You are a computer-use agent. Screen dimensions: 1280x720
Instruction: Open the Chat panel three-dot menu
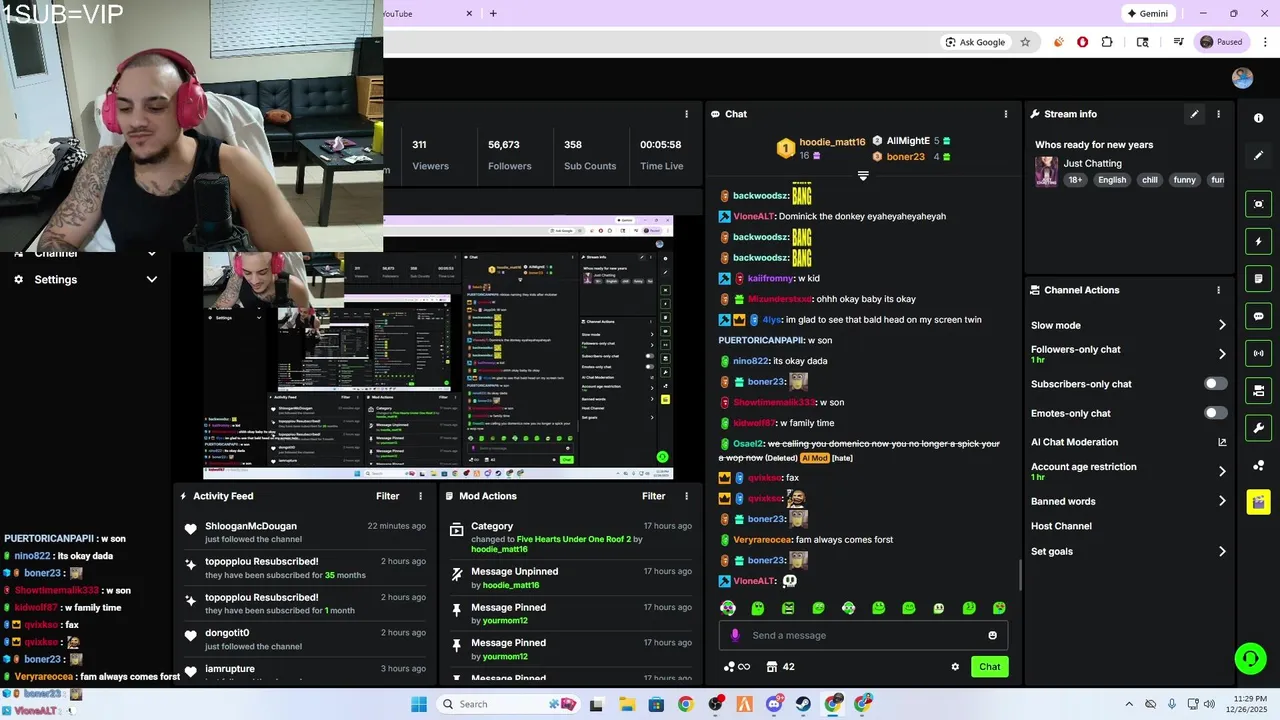tap(1006, 114)
